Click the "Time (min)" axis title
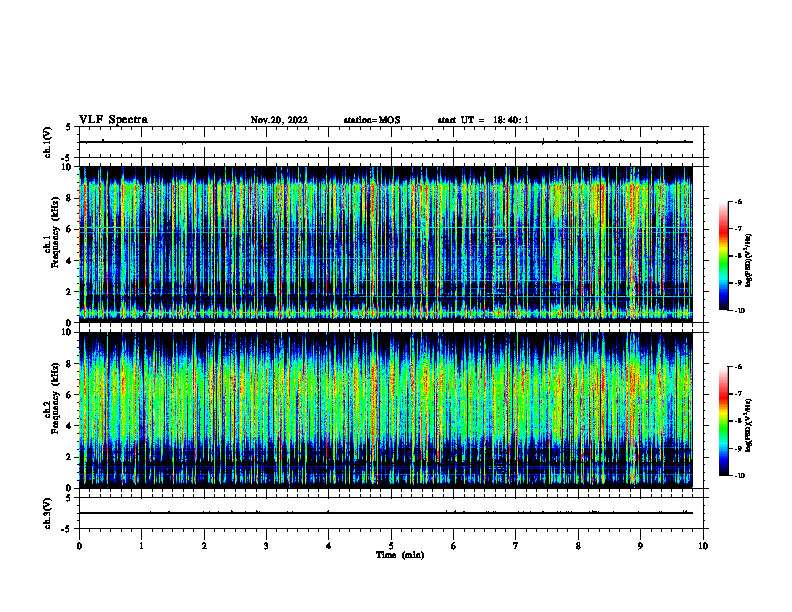The height and width of the screenshot is (612, 792). (x=400, y=555)
